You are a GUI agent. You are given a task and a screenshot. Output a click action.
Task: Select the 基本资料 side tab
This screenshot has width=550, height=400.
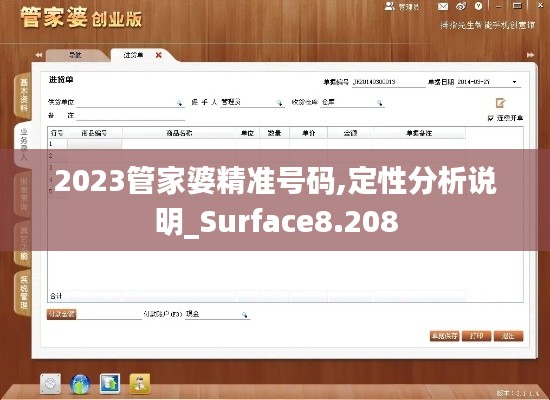pos(23,95)
